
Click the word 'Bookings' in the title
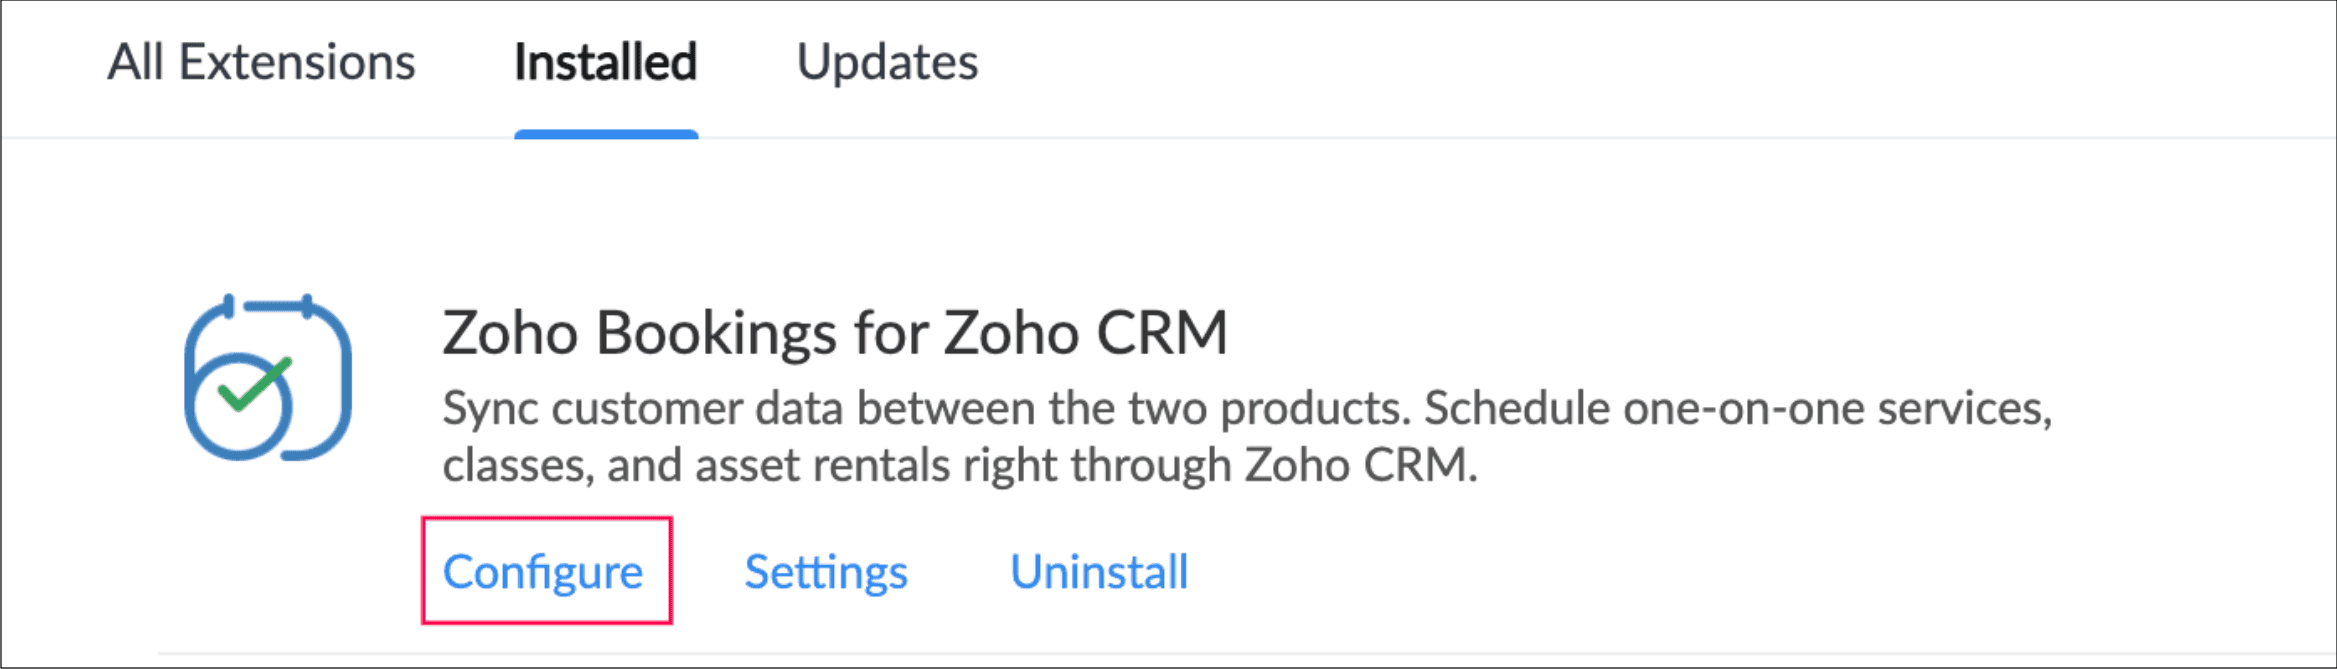point(716,332)
